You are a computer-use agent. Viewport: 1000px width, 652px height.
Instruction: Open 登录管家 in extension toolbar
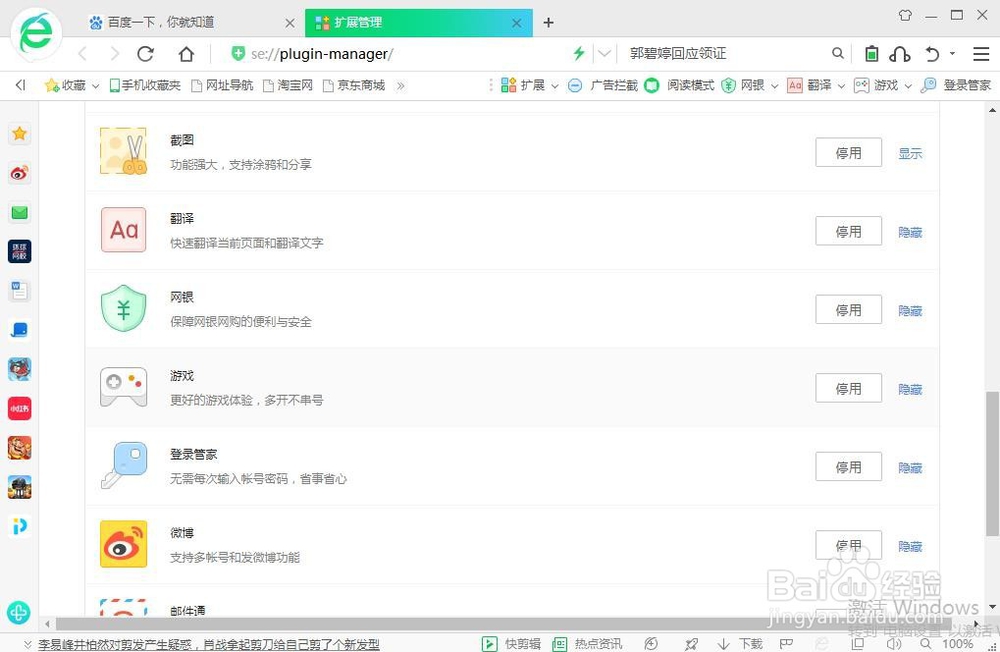click(x=956, y=85)
